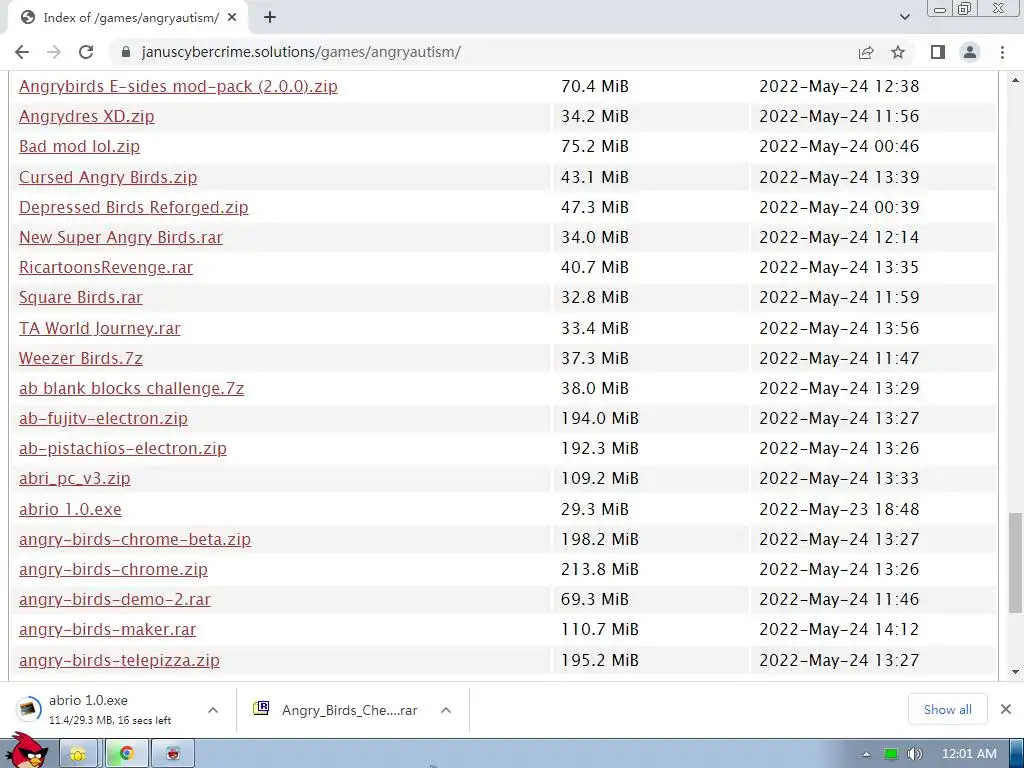The height and width of the screenshot is (768, 1024).
Task: Close the downloads bar
Action: pos(1006,709)
